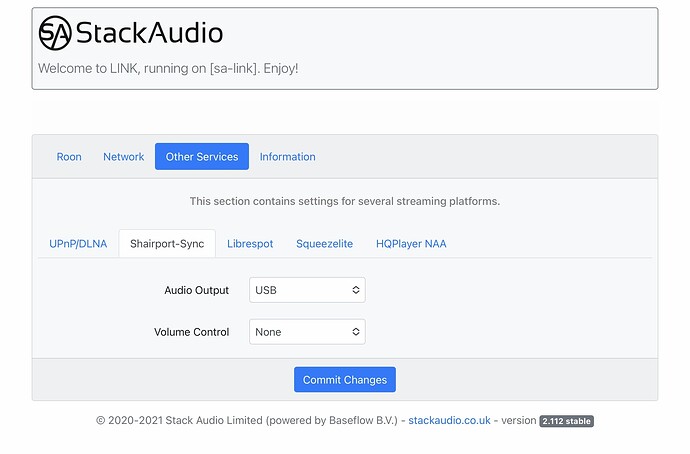Click the Volume Control field label

(x=192, y=332)
